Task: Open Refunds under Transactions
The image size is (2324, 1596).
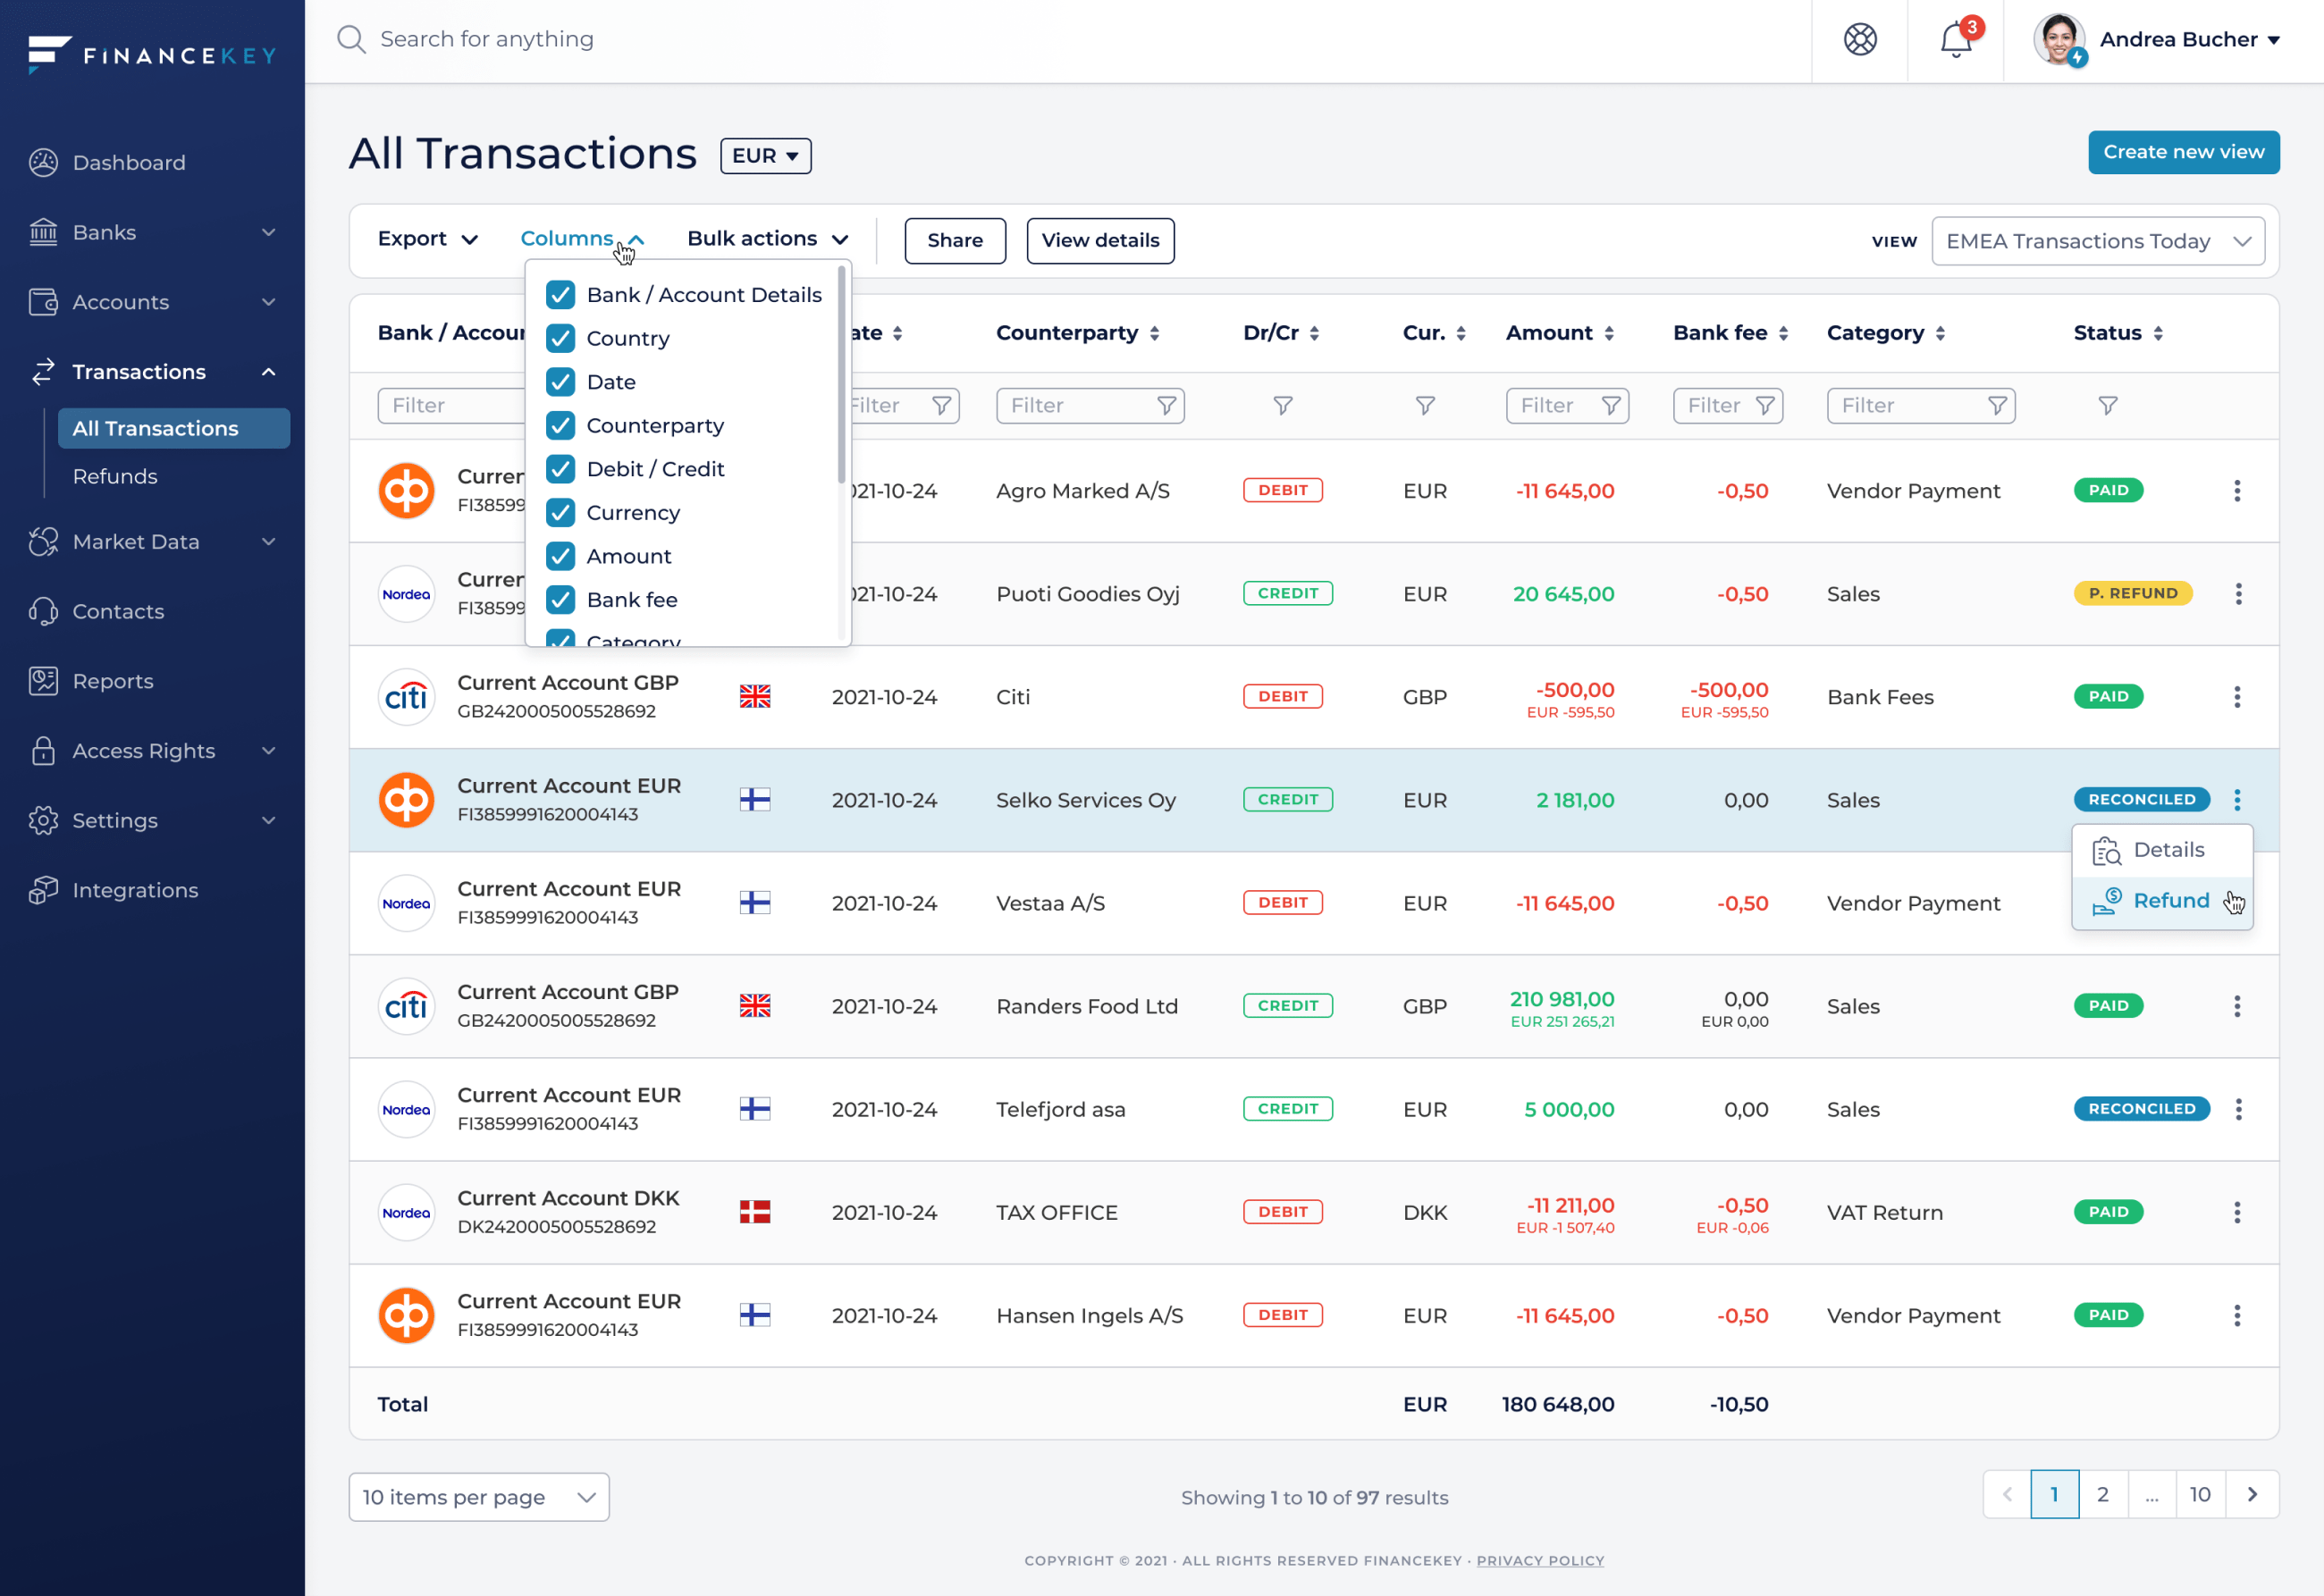Action: [x=115, y=477]
